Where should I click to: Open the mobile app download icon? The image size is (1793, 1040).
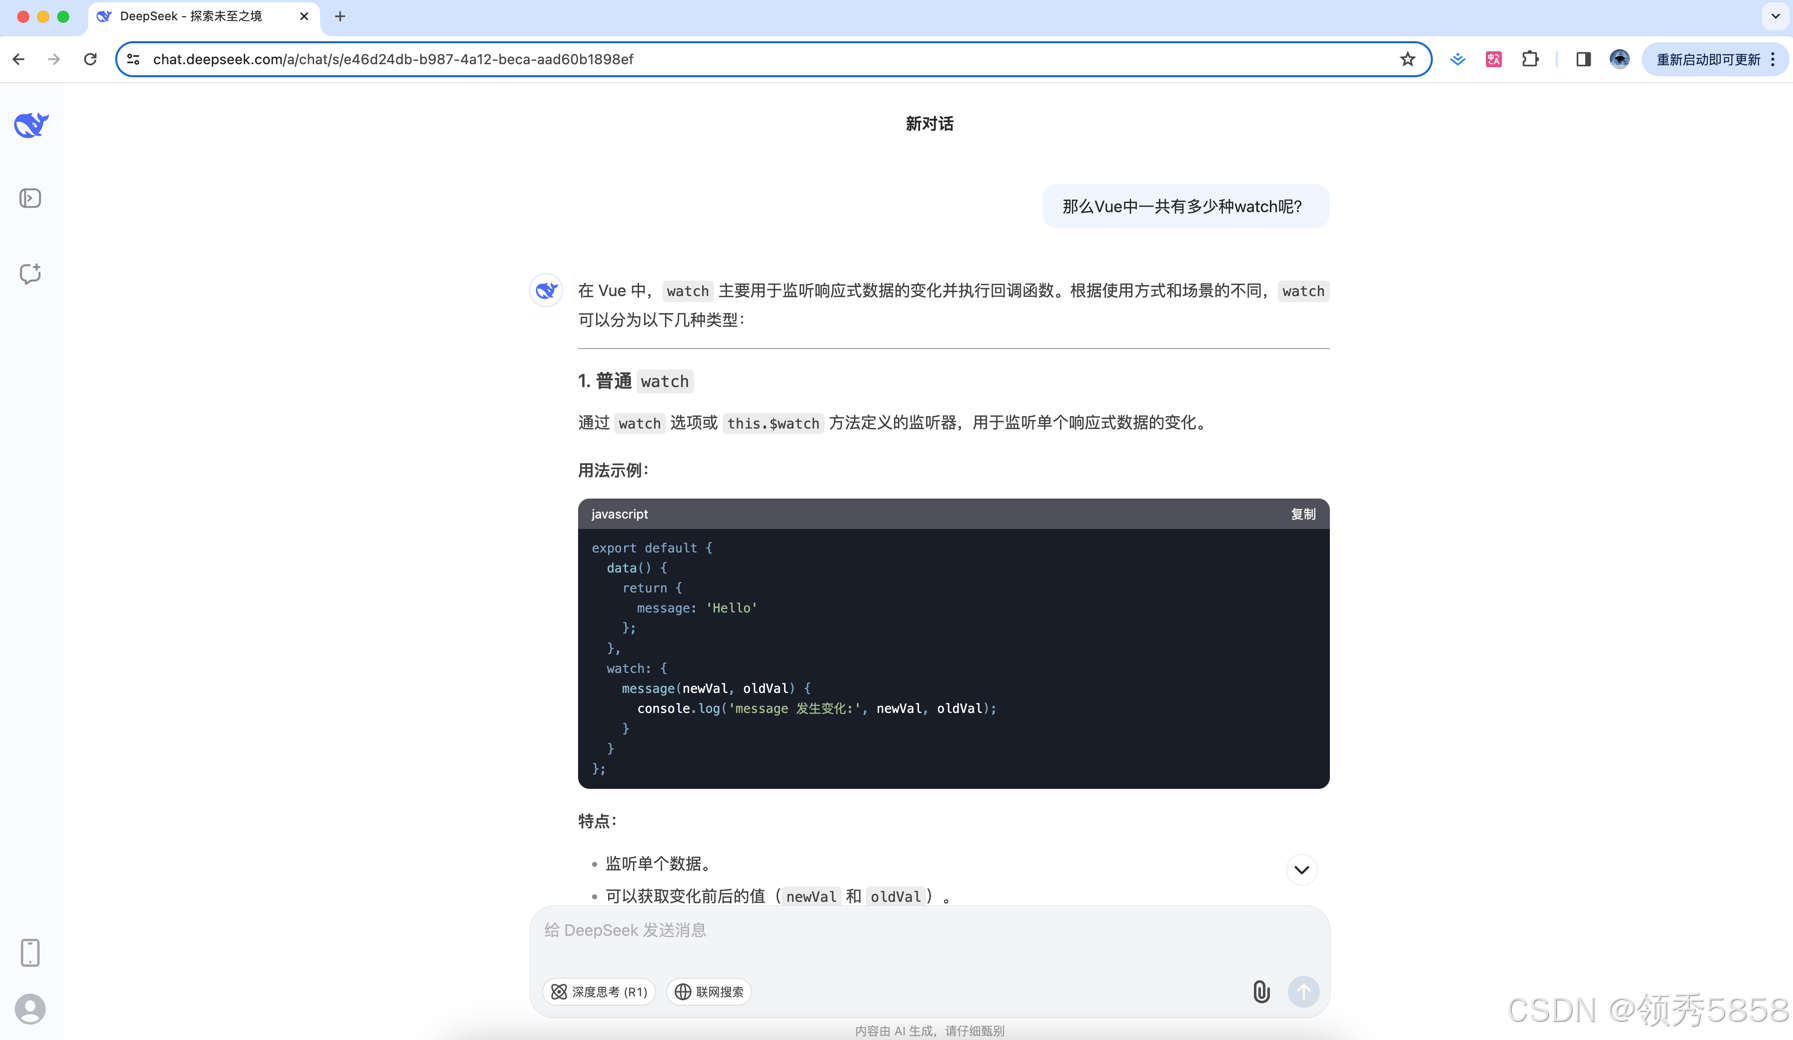pos(30,952)
